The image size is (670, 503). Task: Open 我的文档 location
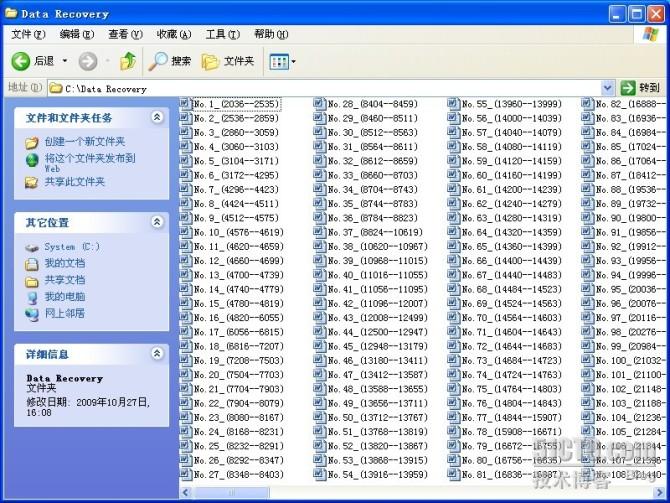click(x=65, y=264)
